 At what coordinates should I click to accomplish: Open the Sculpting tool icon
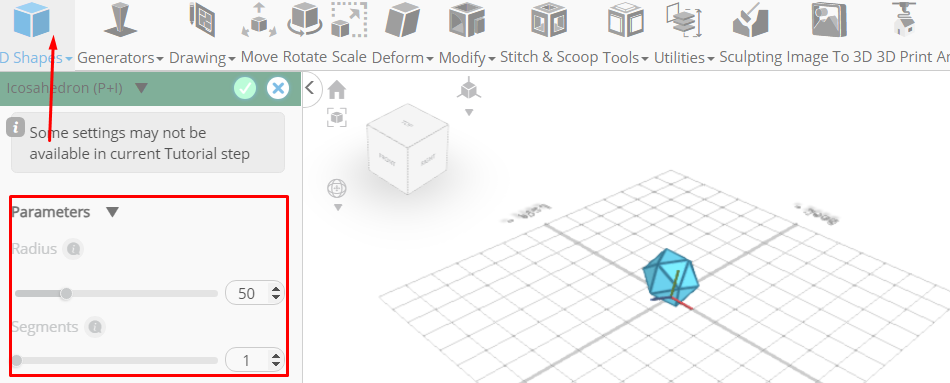pyautogui.click(x=750, y=20)
